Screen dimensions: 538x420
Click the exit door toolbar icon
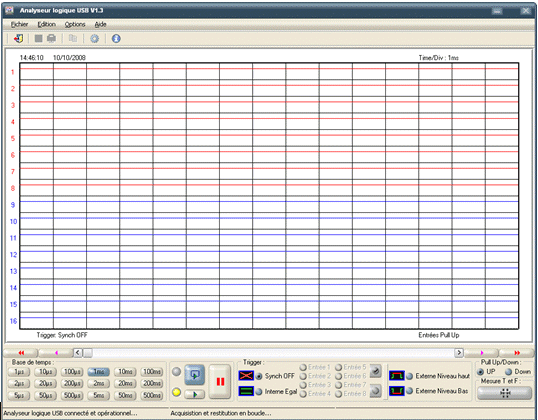pos(18,38)
